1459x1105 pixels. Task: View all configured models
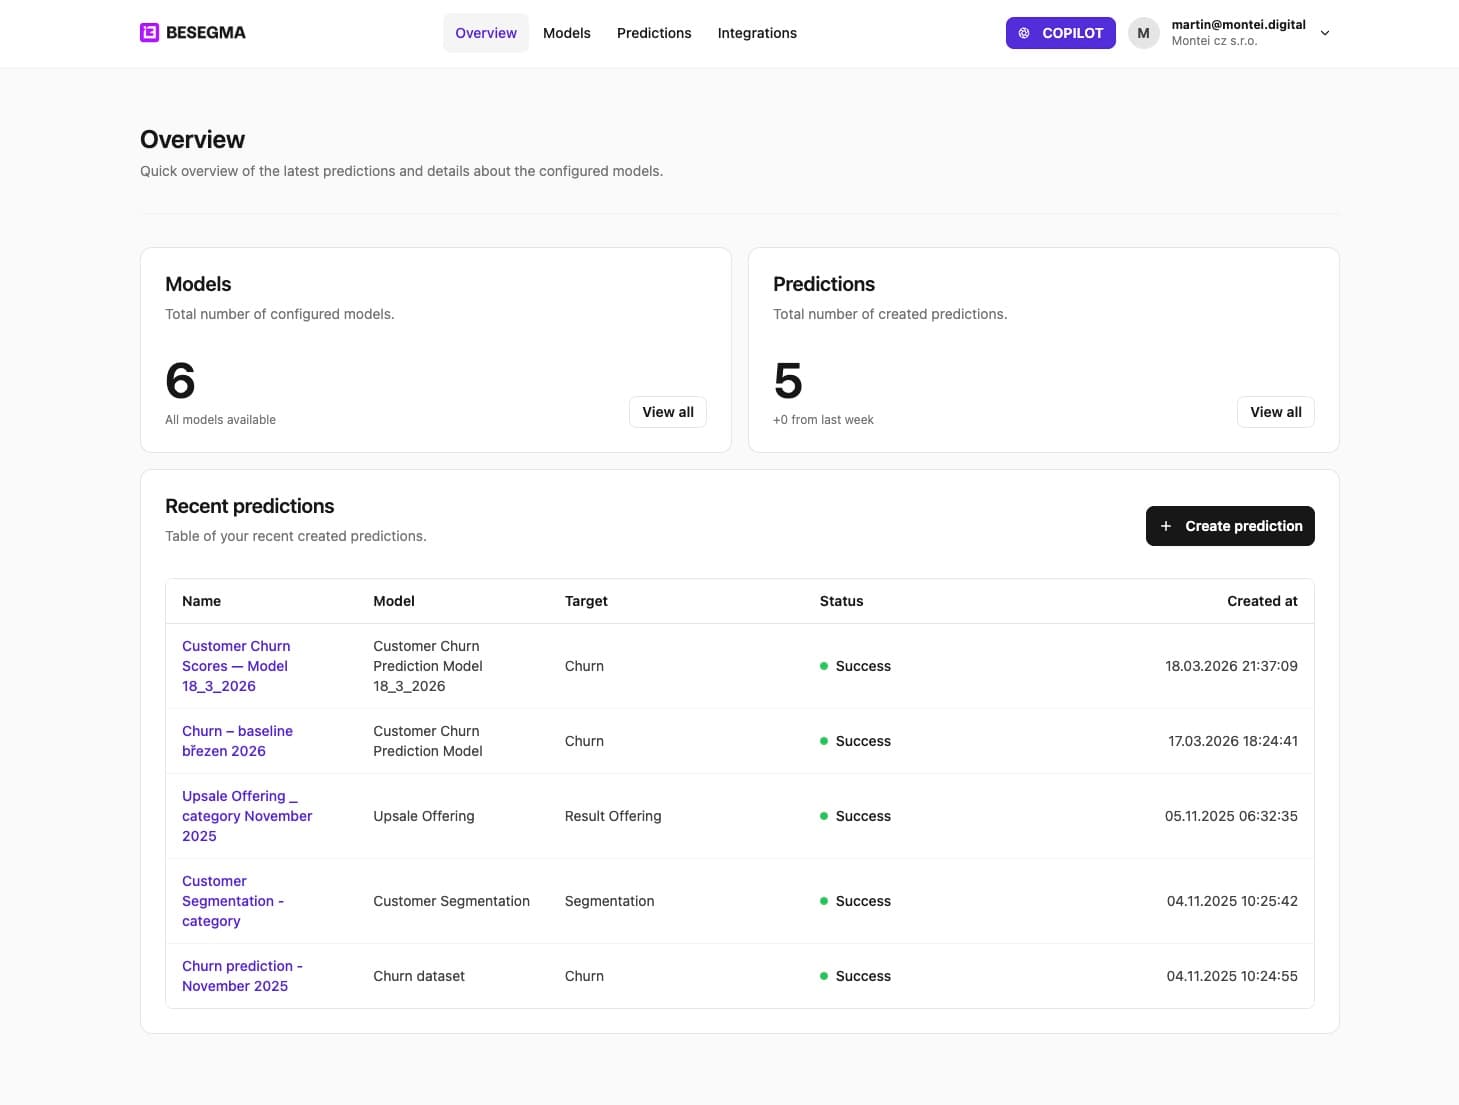click(x=667, y=411)
